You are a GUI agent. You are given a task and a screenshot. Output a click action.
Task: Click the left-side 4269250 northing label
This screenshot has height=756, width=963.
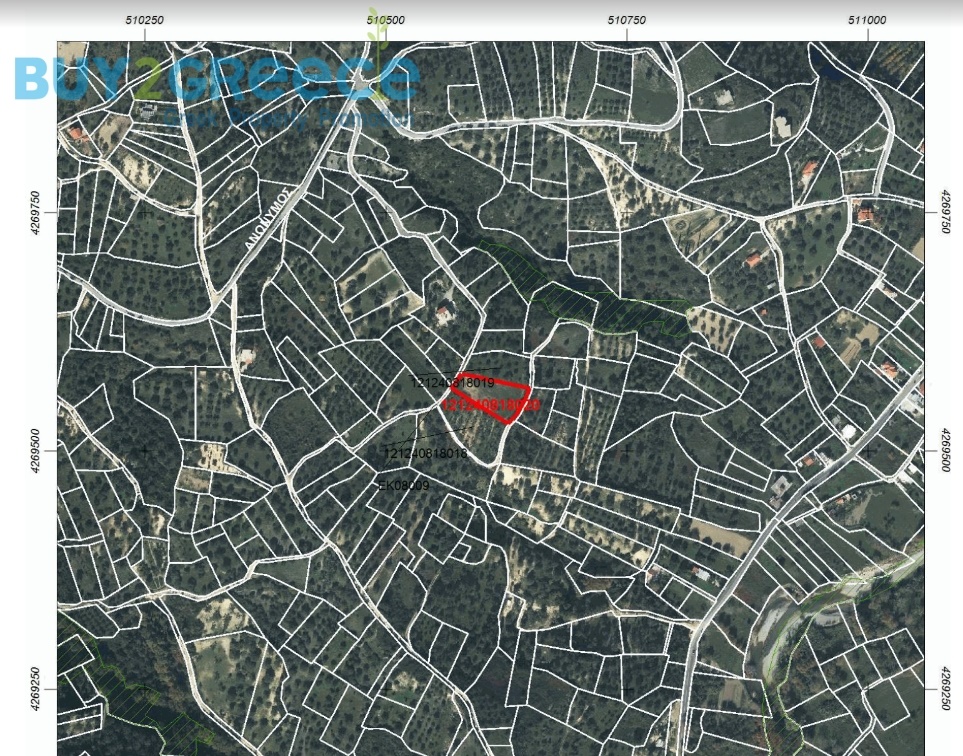coord(36,690)
